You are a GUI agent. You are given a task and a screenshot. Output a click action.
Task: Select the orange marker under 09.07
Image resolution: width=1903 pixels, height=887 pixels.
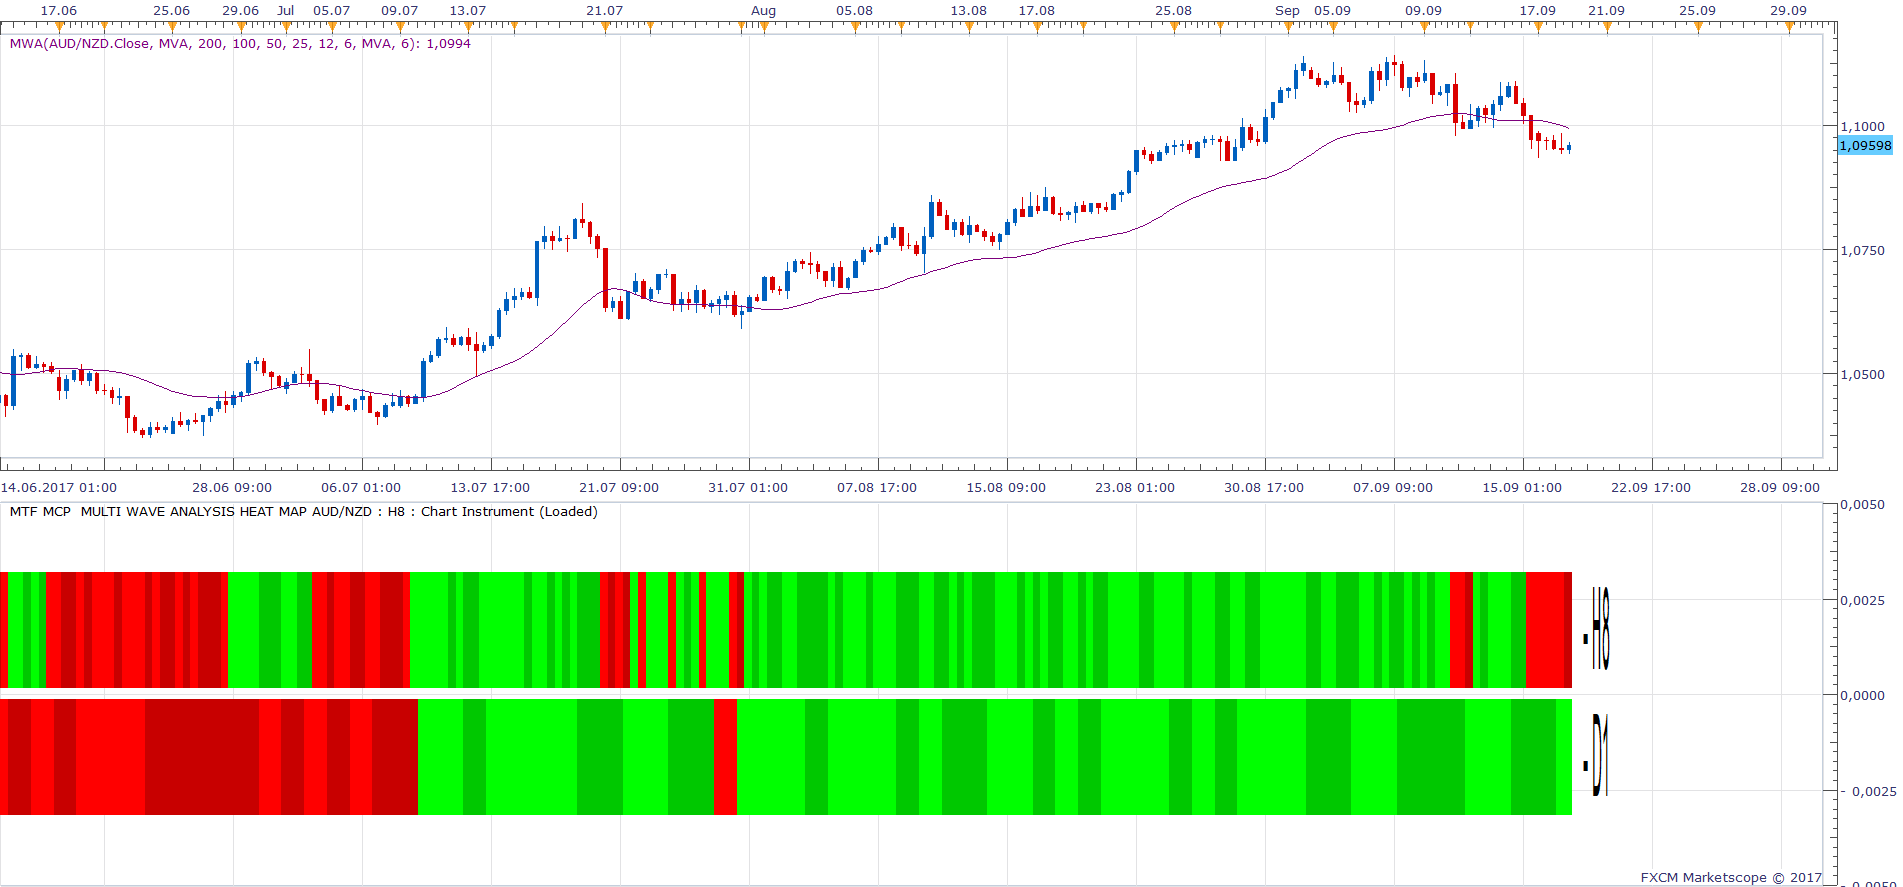[400, 27]
